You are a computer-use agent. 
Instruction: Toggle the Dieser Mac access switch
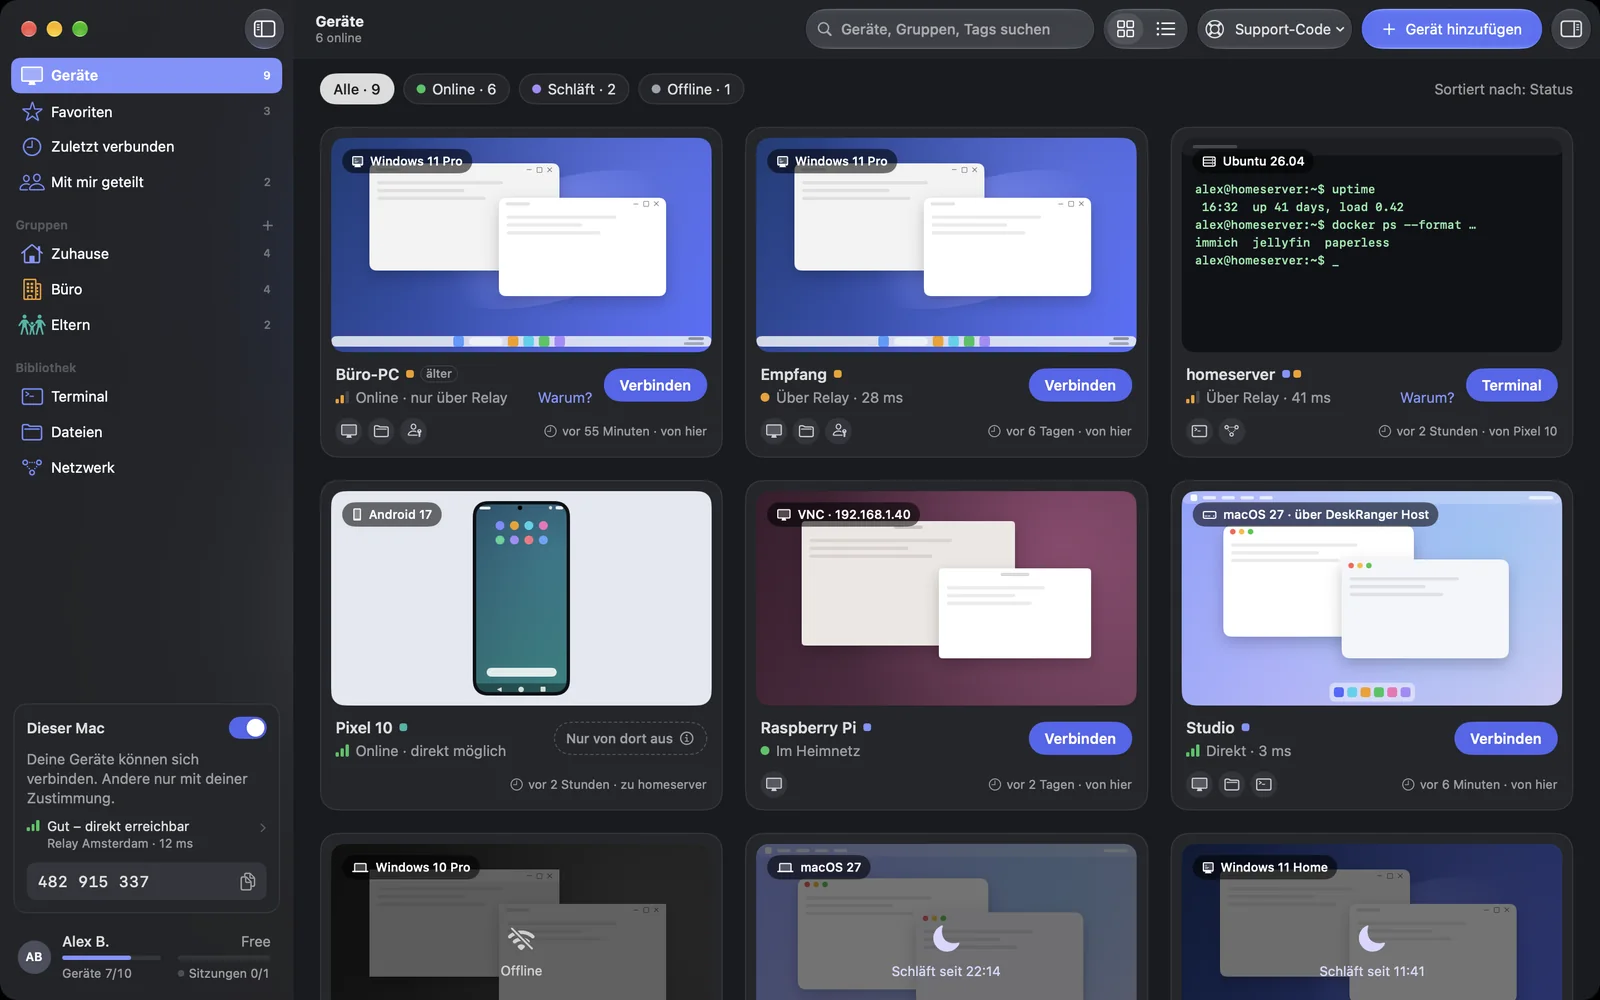(248, 728)
